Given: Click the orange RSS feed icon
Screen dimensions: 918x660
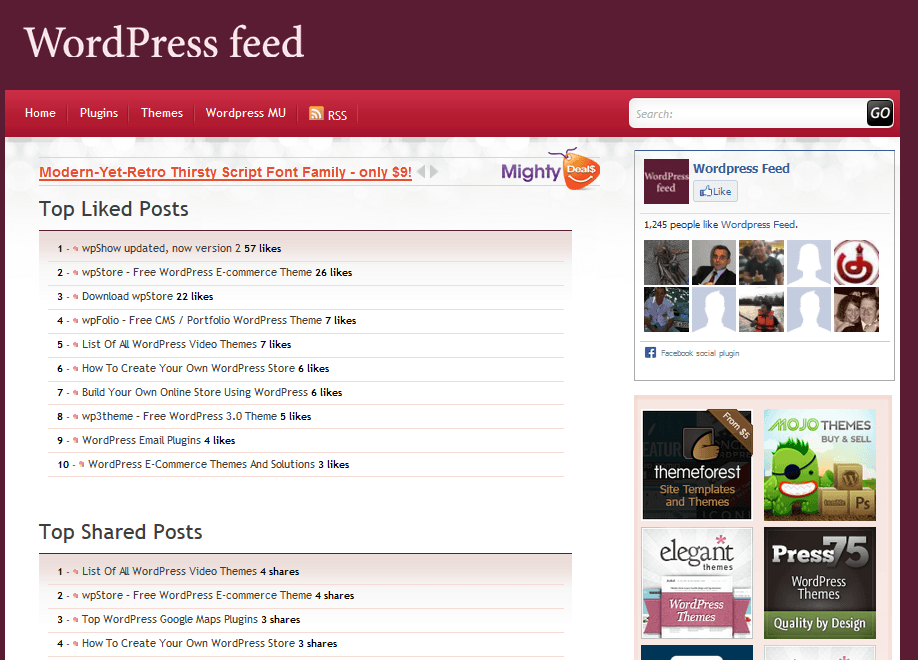Looking at the screenshot, I should 316,114.
